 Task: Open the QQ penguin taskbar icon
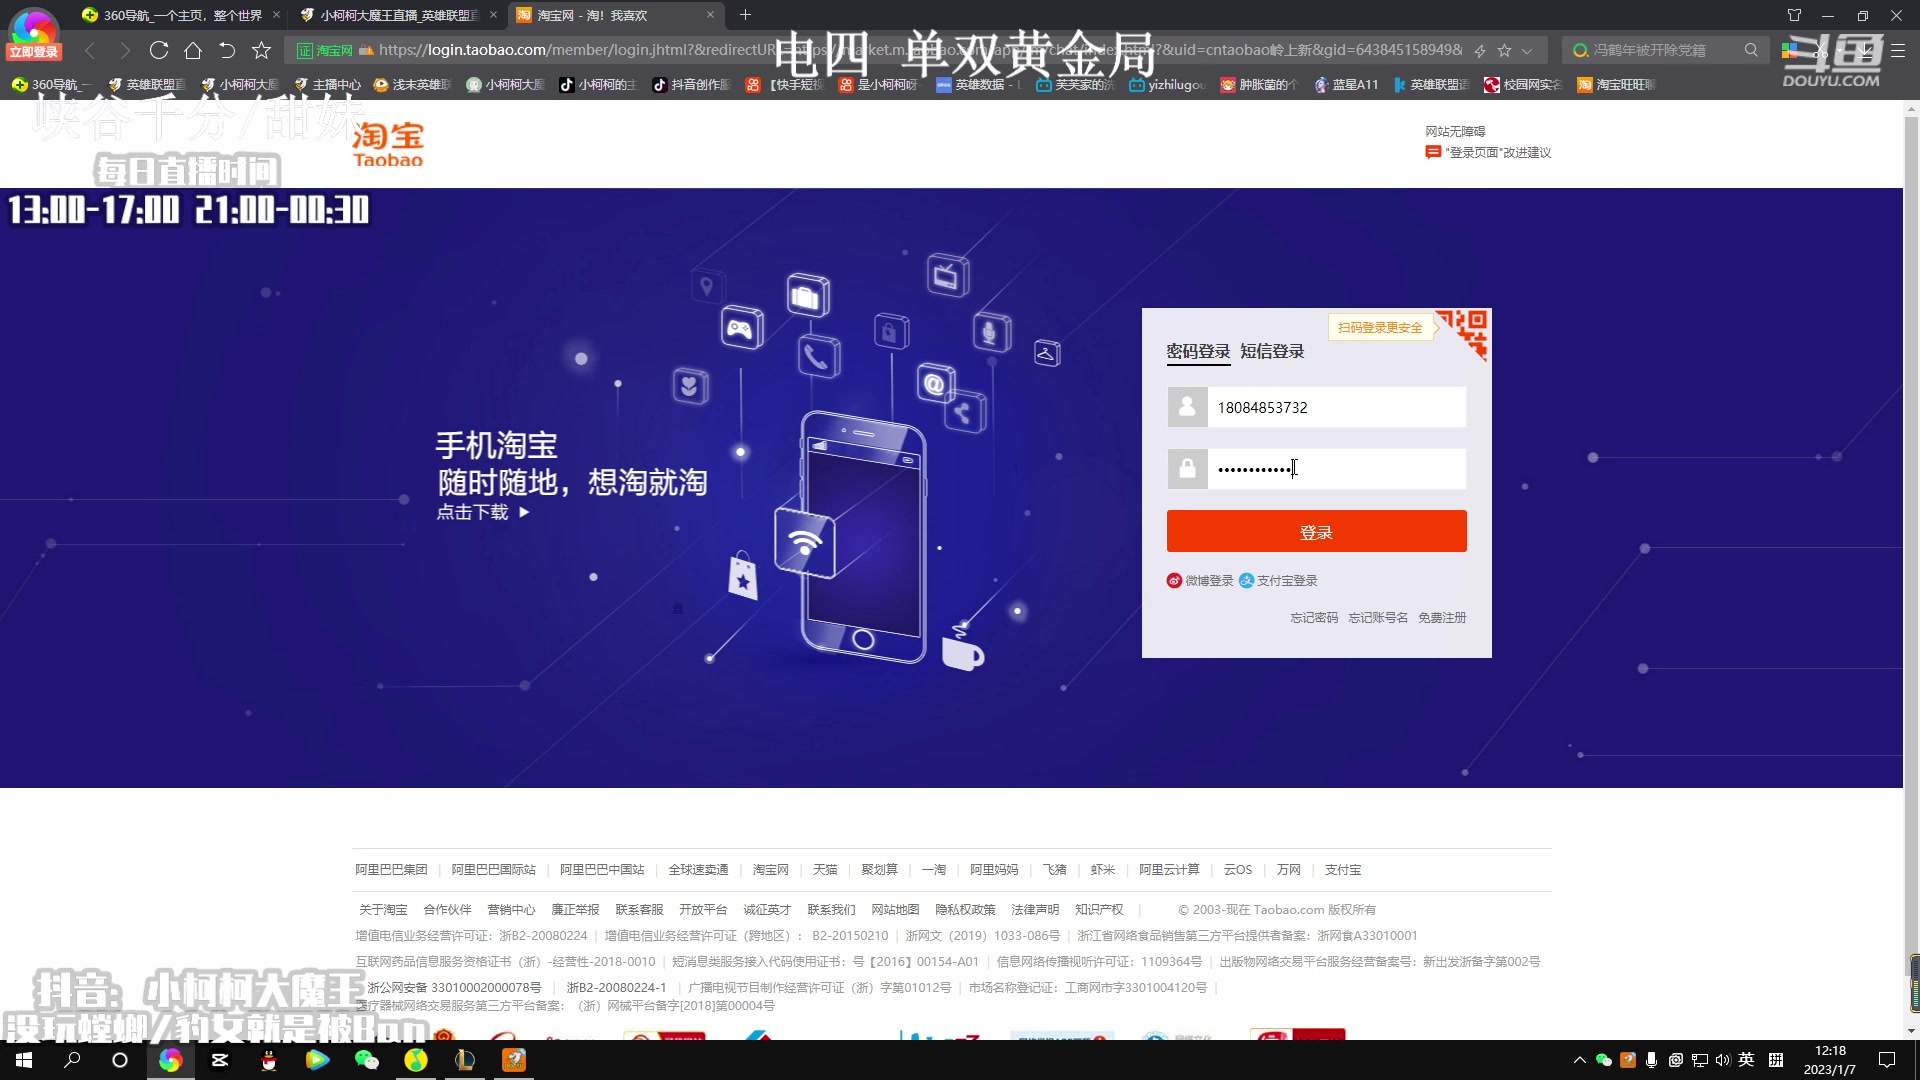point(268,1060)
